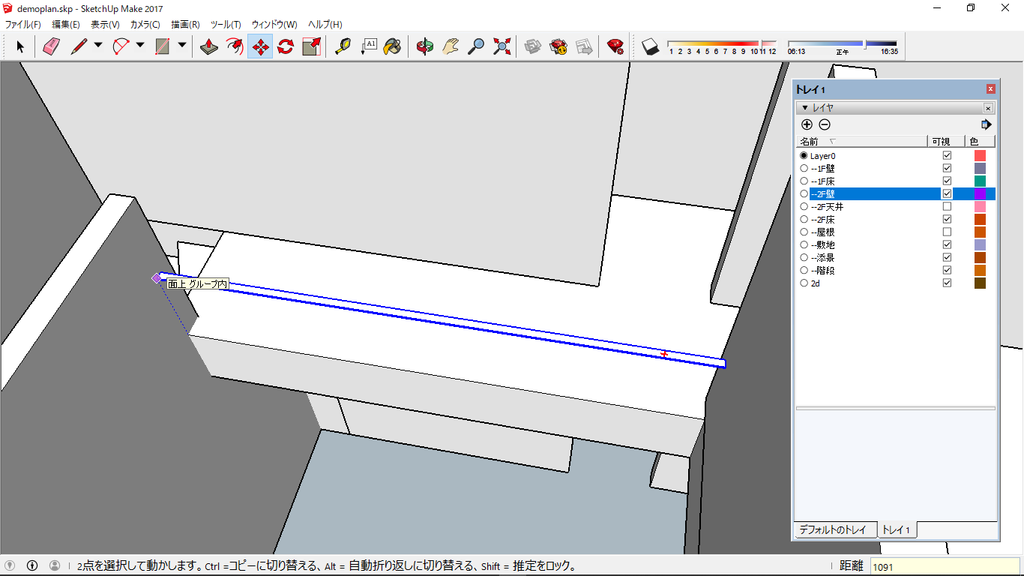Image resolution: width=1024 pixels, height=576 pixels.
Task: Open Extension Warehouse icon
Action: pyautogui.click(x=558, y=46)
